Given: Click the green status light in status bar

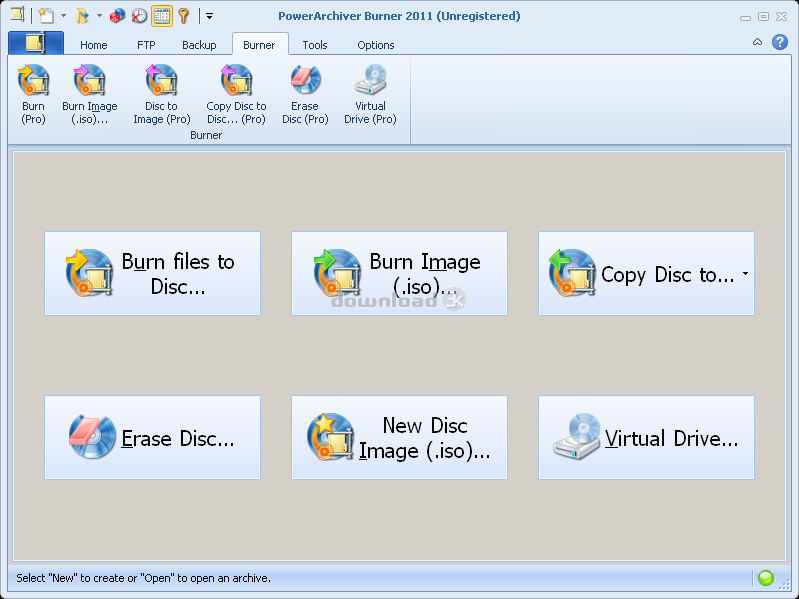Looking at the screenshot, I should (765, 578).
